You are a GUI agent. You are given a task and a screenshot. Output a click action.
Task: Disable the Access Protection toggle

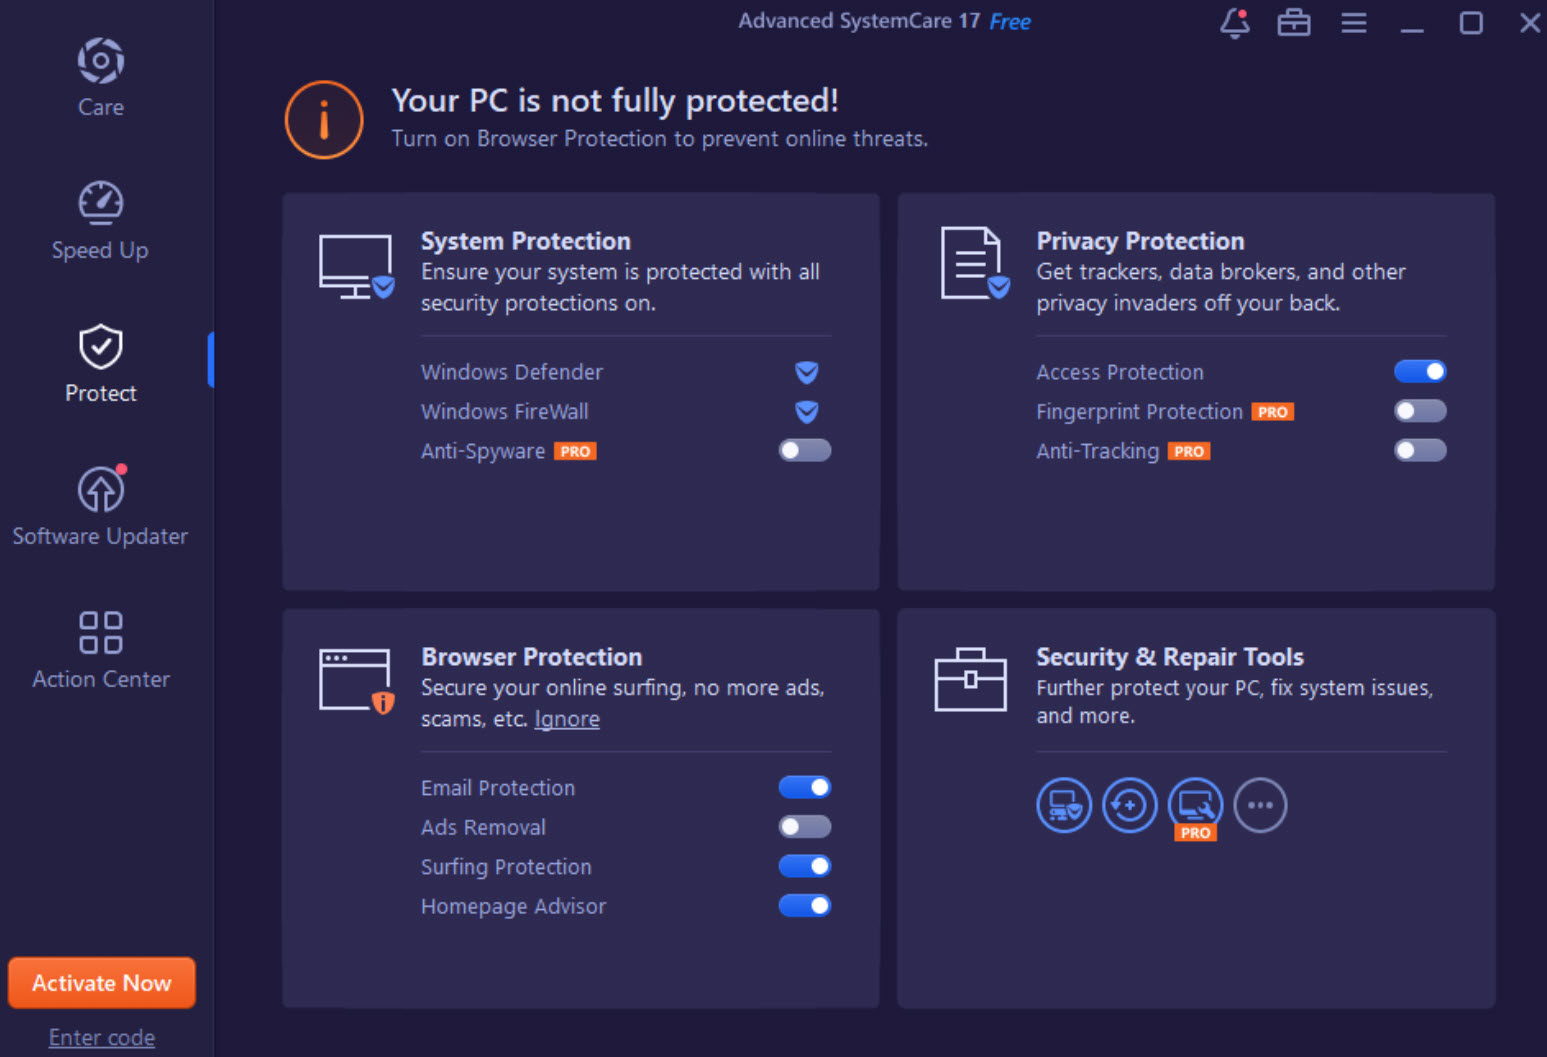[x=1420, y=372]
